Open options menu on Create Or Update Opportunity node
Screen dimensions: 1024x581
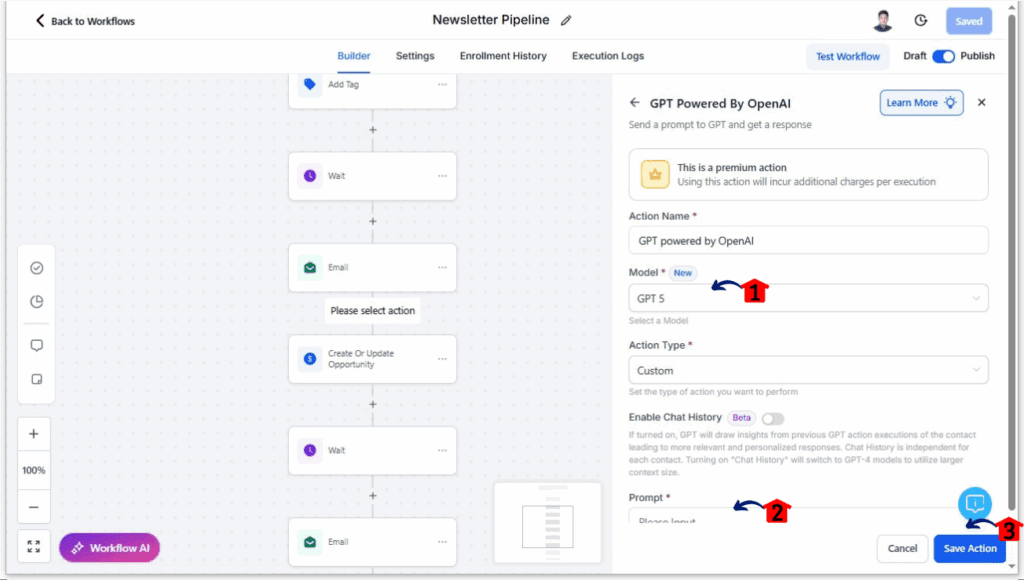442,359
